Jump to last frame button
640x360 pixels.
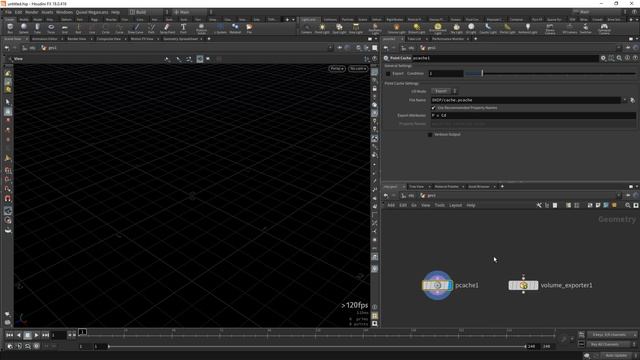point(45,335)
